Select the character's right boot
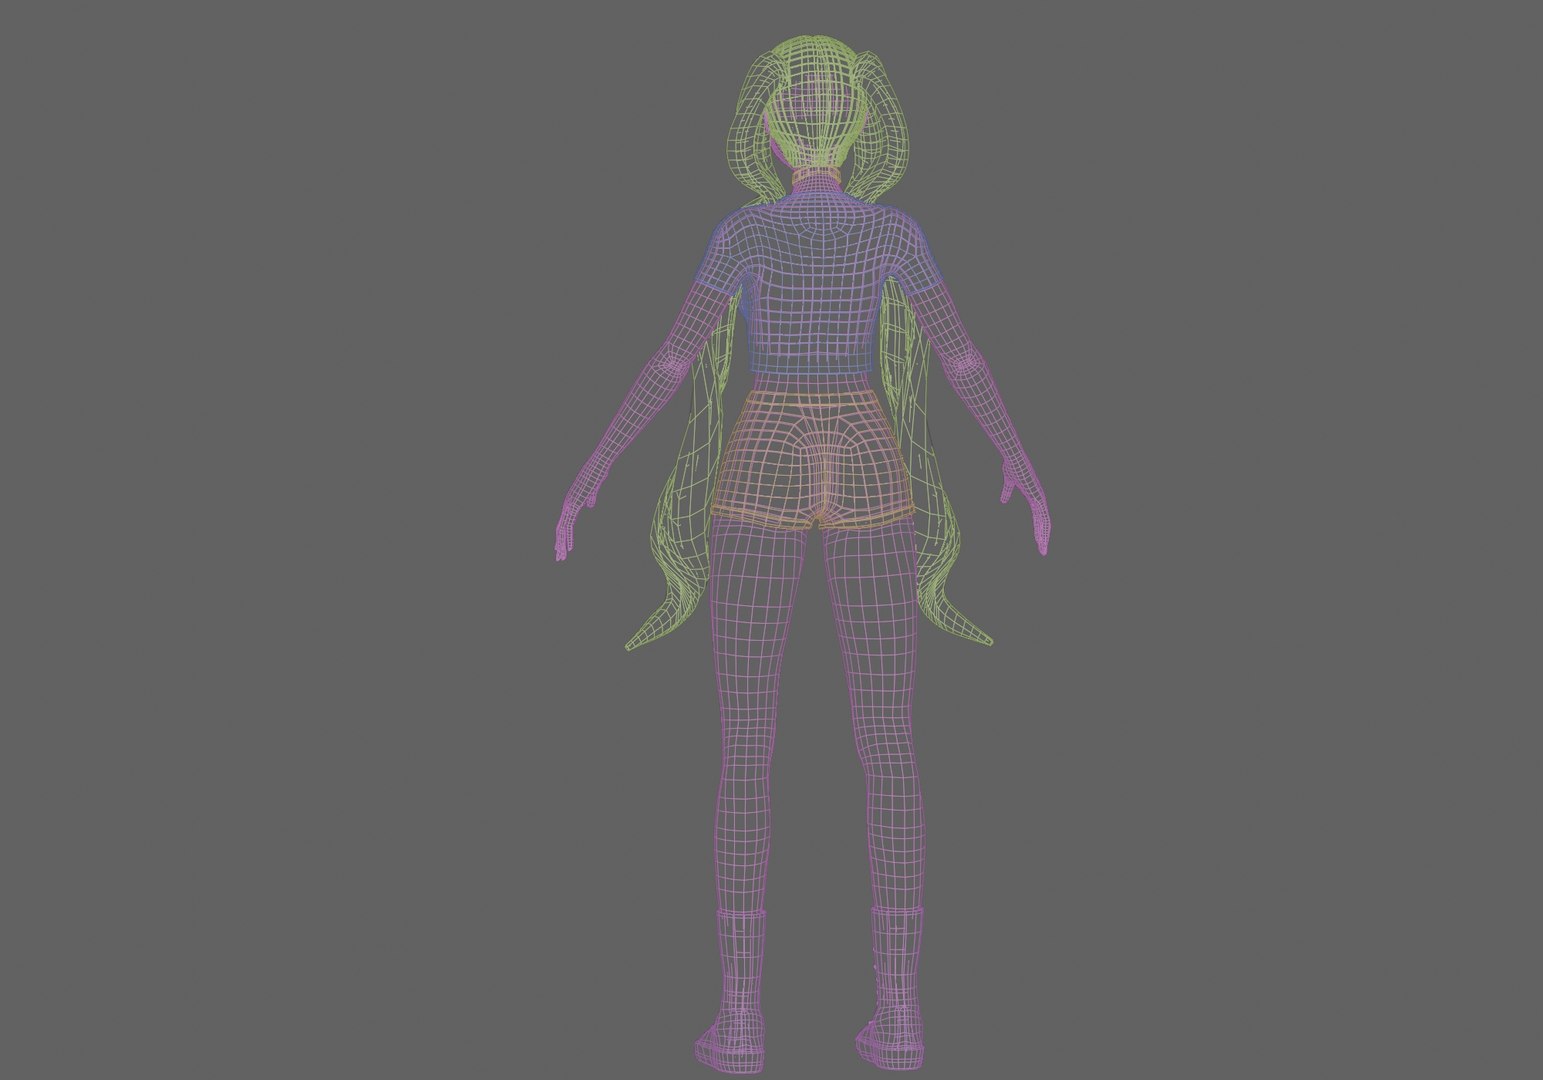1543x1080 pixels. pos(890,990)
